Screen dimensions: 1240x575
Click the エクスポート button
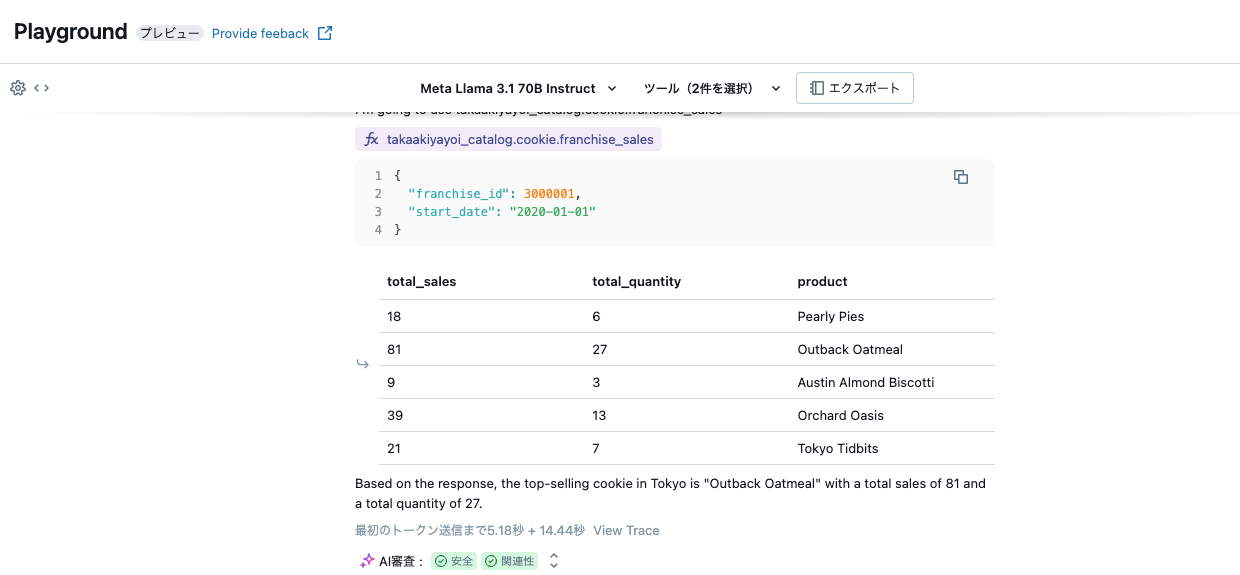click(854, 88)
